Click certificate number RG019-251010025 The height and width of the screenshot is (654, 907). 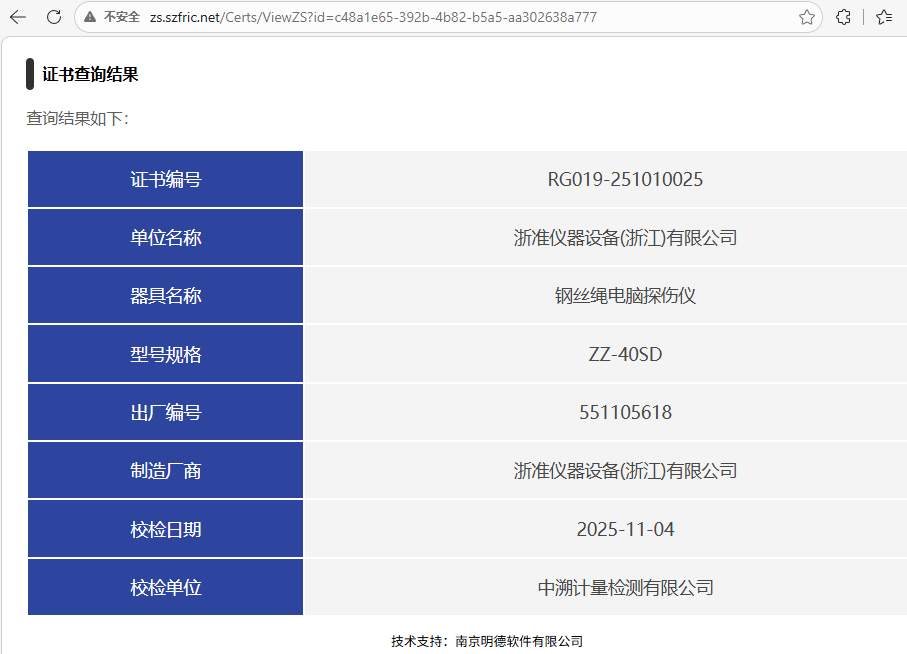tap(625, 180)
